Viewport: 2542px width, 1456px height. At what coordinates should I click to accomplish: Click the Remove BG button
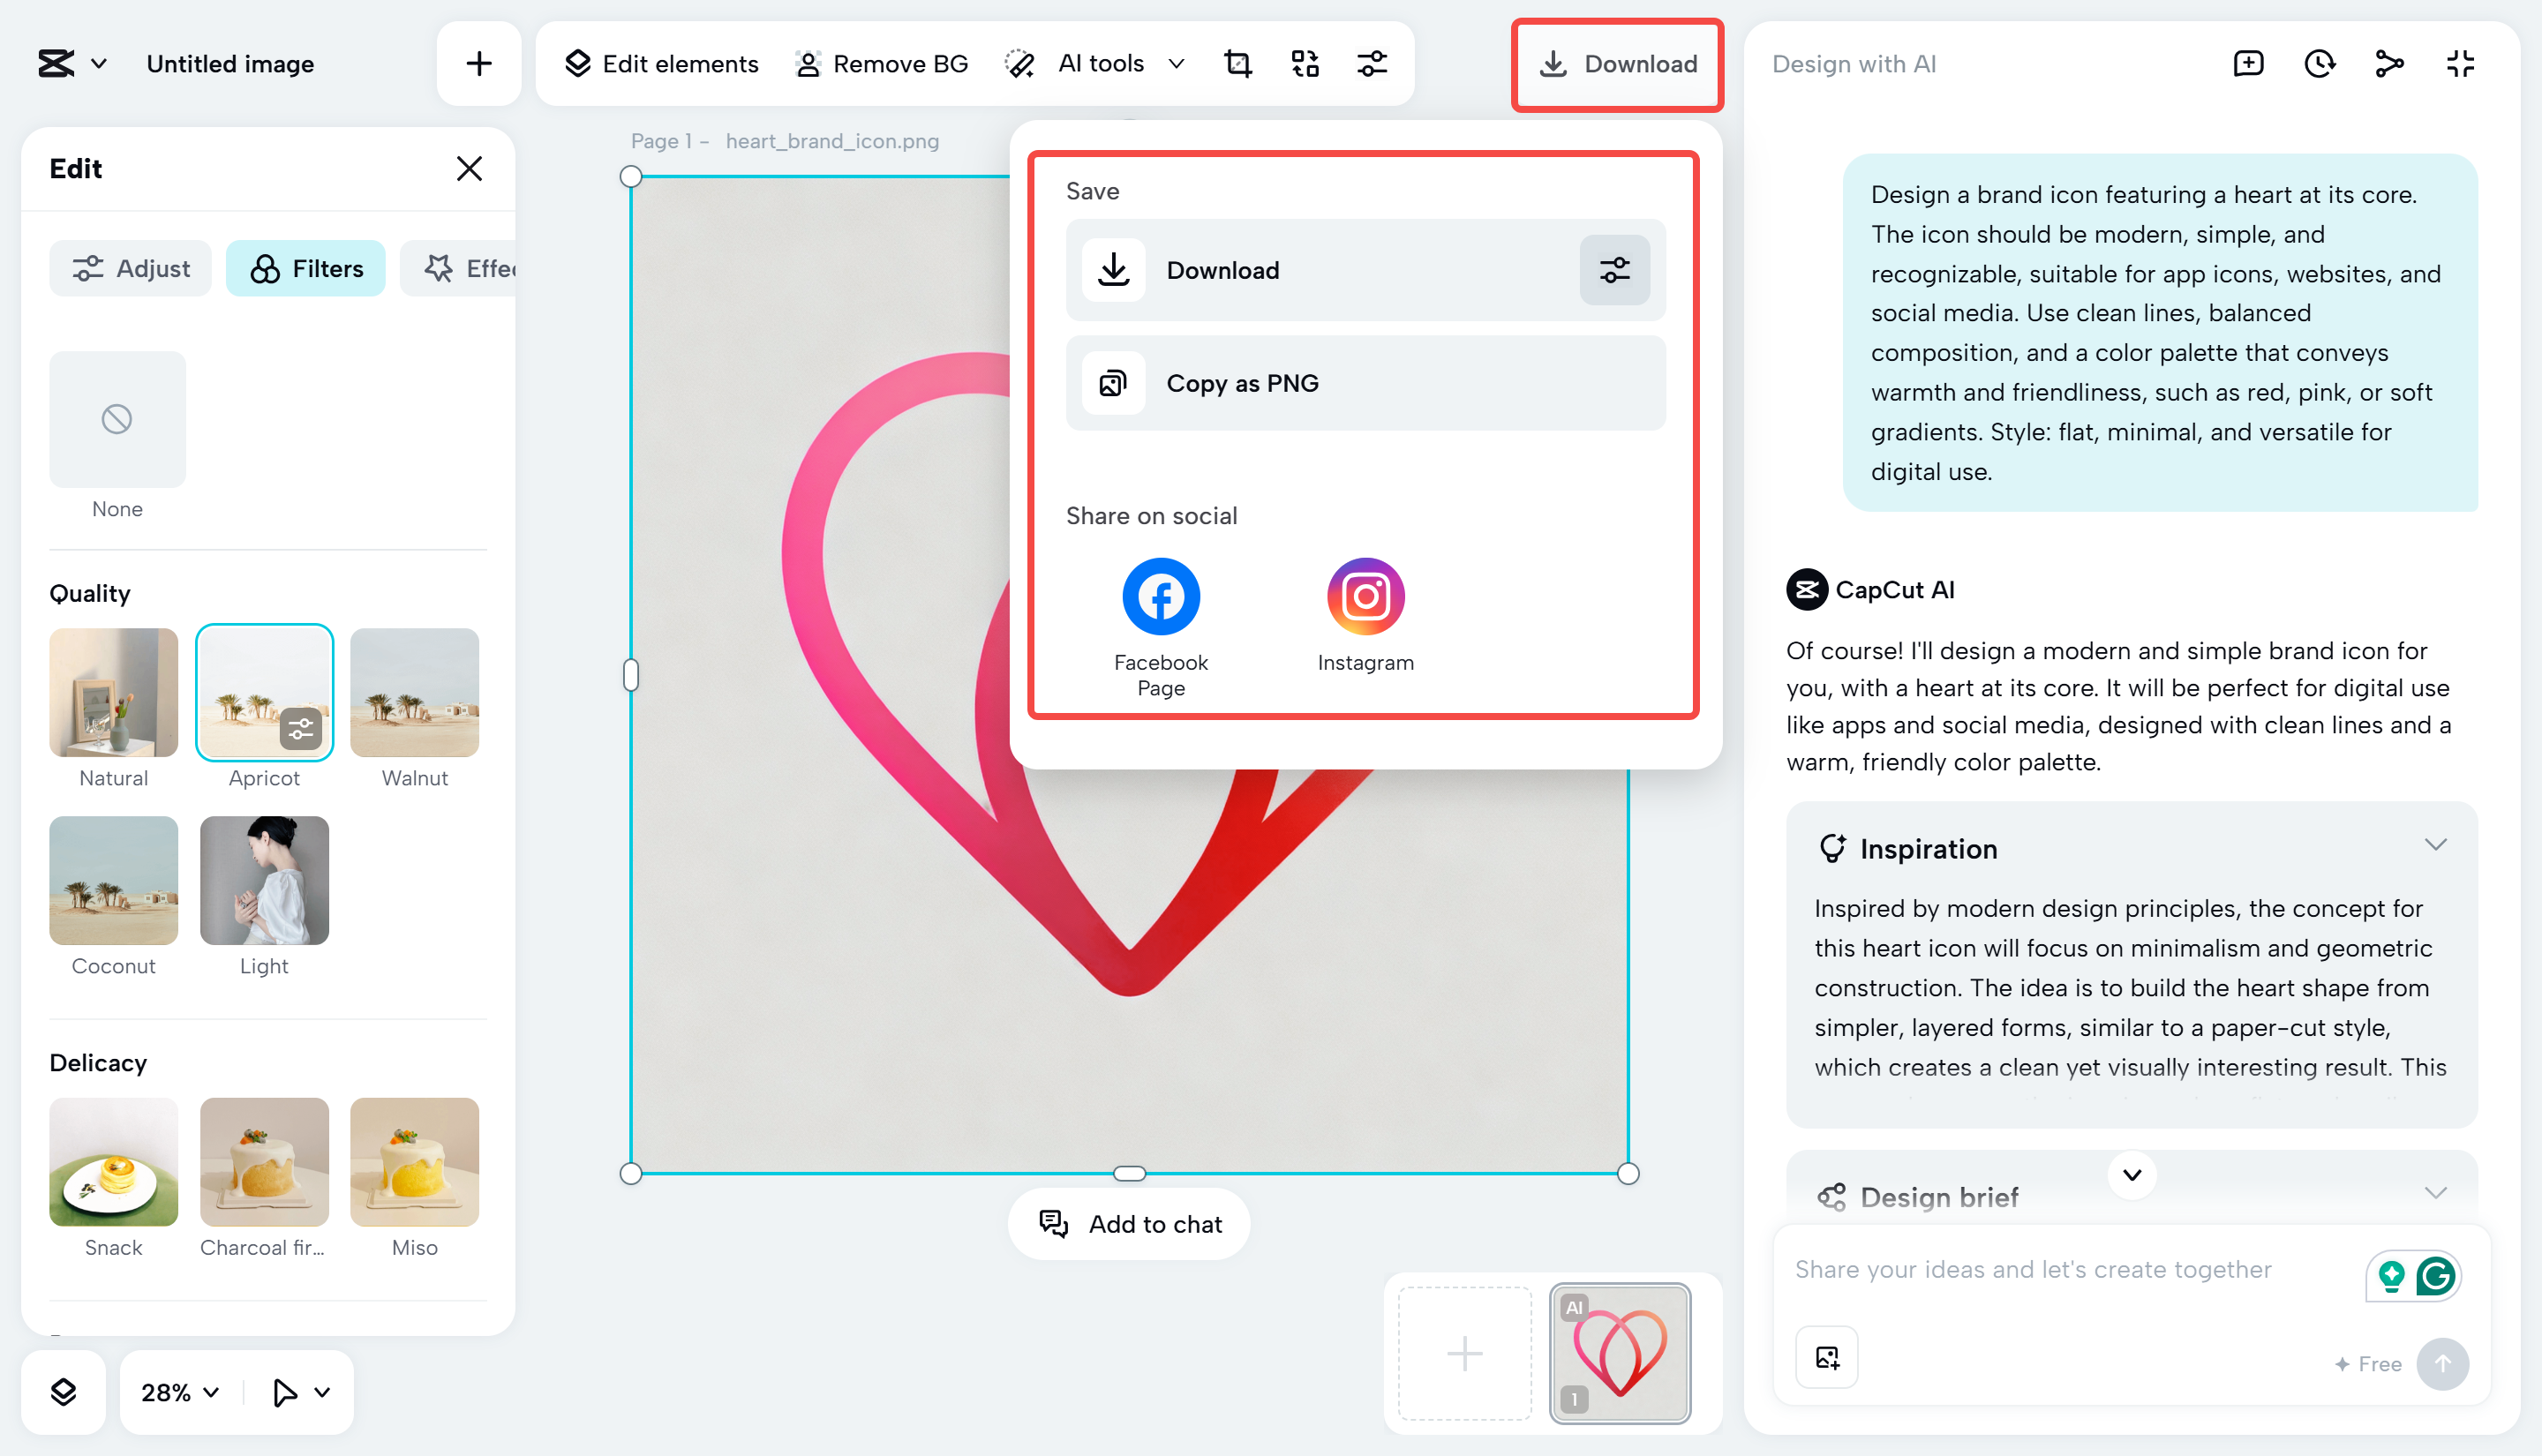881,64
